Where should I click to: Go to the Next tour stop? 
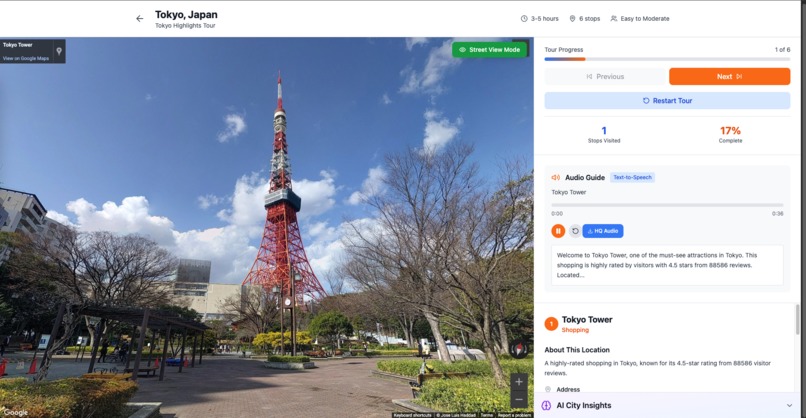point(729,77)
